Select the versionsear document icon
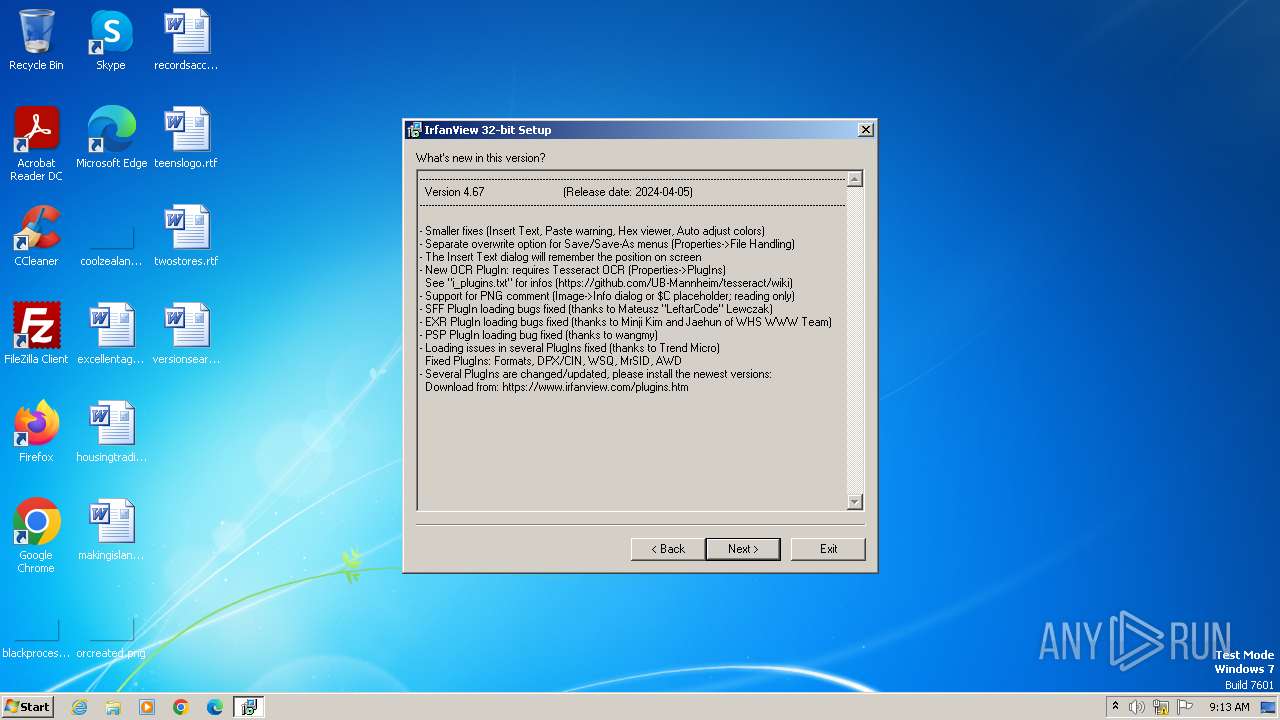The width and height of the screenshot is (1280, 720). 186,334
